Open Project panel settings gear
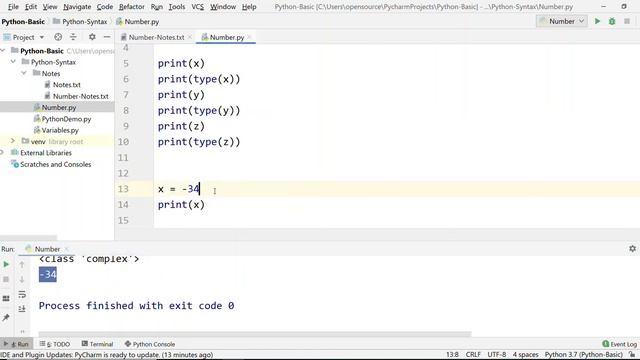Viewport: 640px width, 360px height. [92, 37]
